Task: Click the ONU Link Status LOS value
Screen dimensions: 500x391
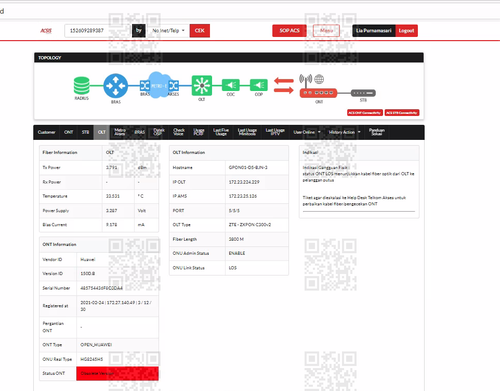Action: (x=233, y=268)
